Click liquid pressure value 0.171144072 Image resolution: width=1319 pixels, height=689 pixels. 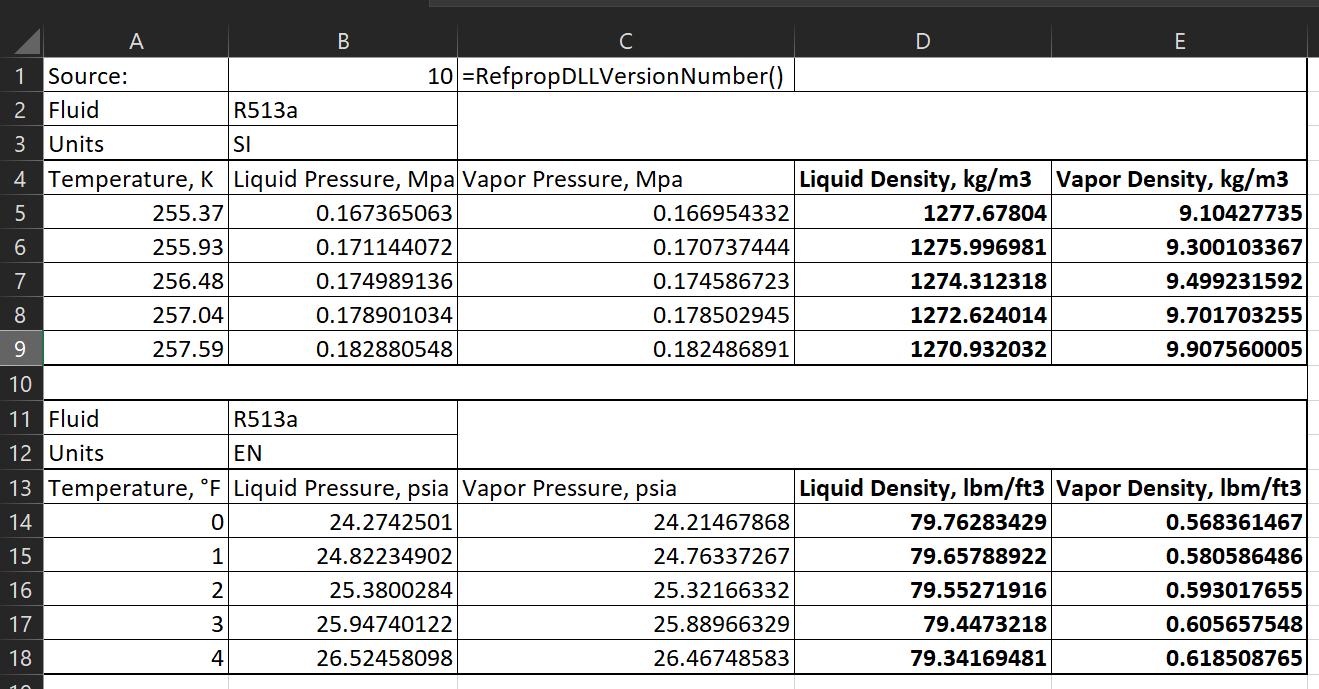pos(343,247)
